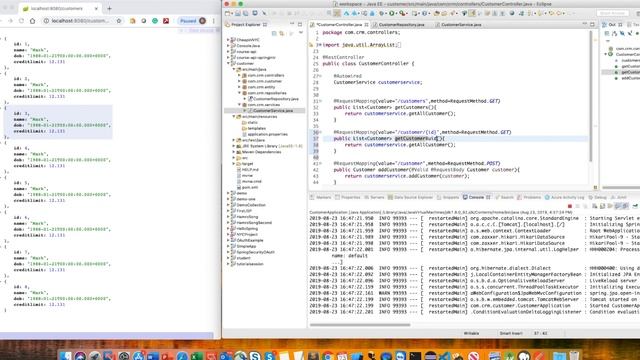The height and width of the screenshot is (360, 640).
Task: Collapse src/main/java folder
Action: coord(234,69)
